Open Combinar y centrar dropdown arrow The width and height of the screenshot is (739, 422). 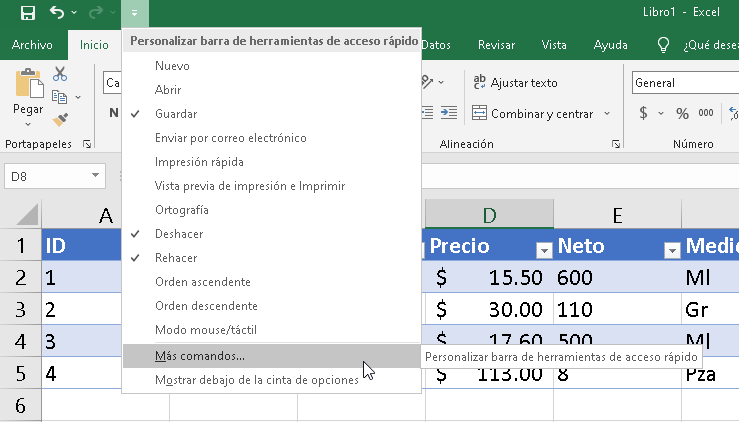pos(607,114)
